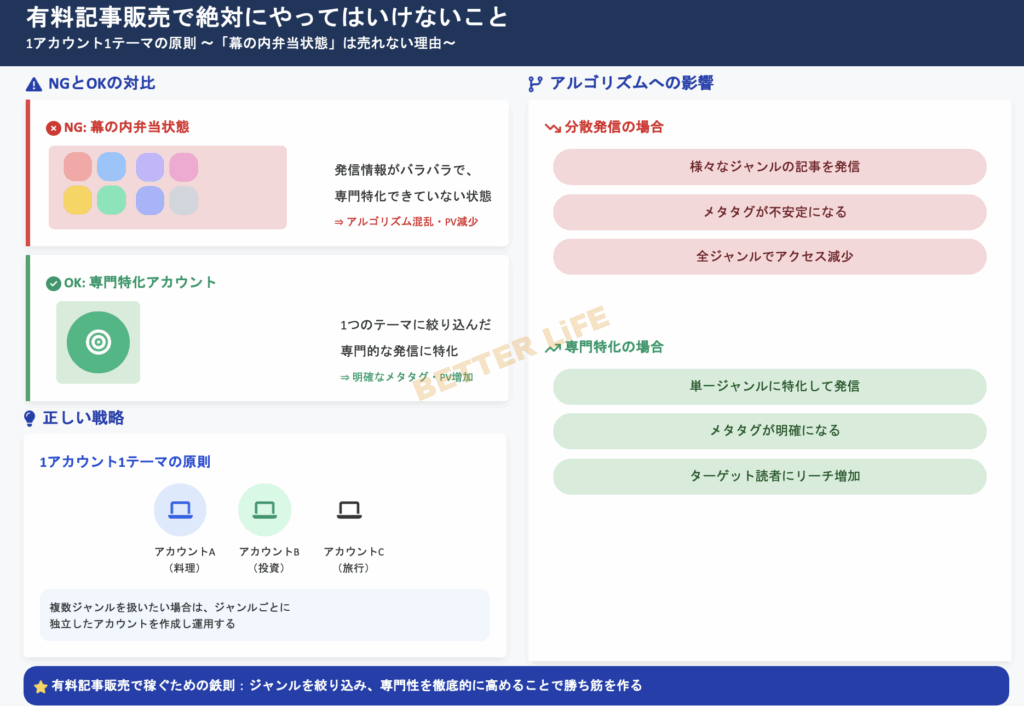Click the warning triangle beside NGとOKの対比
1024x706 pixels.
point(34,84)
